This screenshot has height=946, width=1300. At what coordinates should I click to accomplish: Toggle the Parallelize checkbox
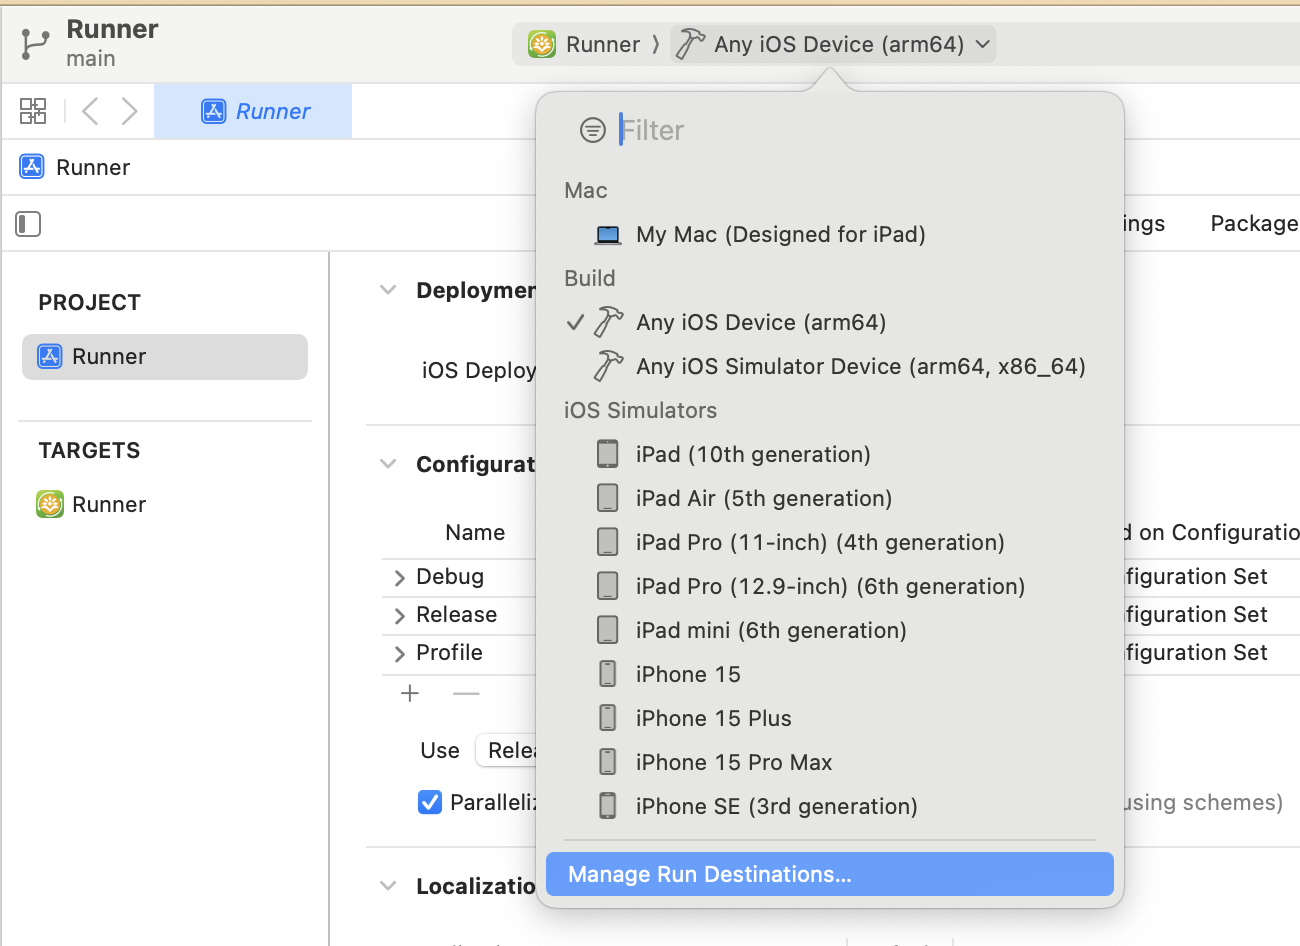tap(430, 802)
